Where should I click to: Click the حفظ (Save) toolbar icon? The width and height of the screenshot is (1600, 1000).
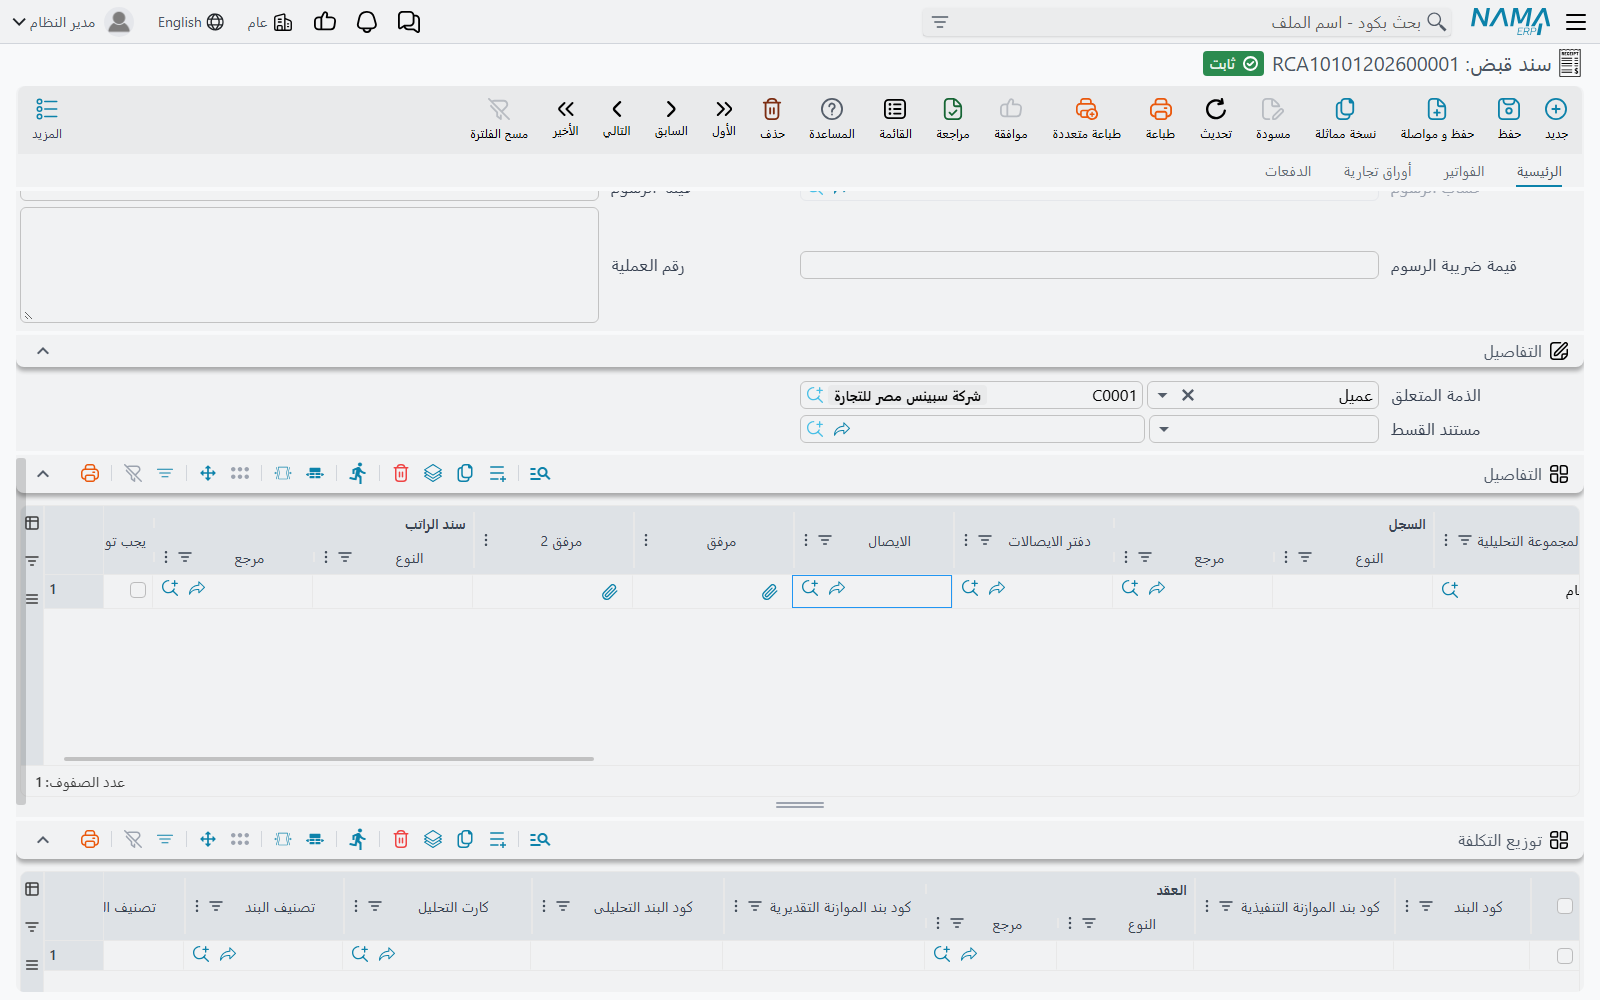[x=1509, y=109]
